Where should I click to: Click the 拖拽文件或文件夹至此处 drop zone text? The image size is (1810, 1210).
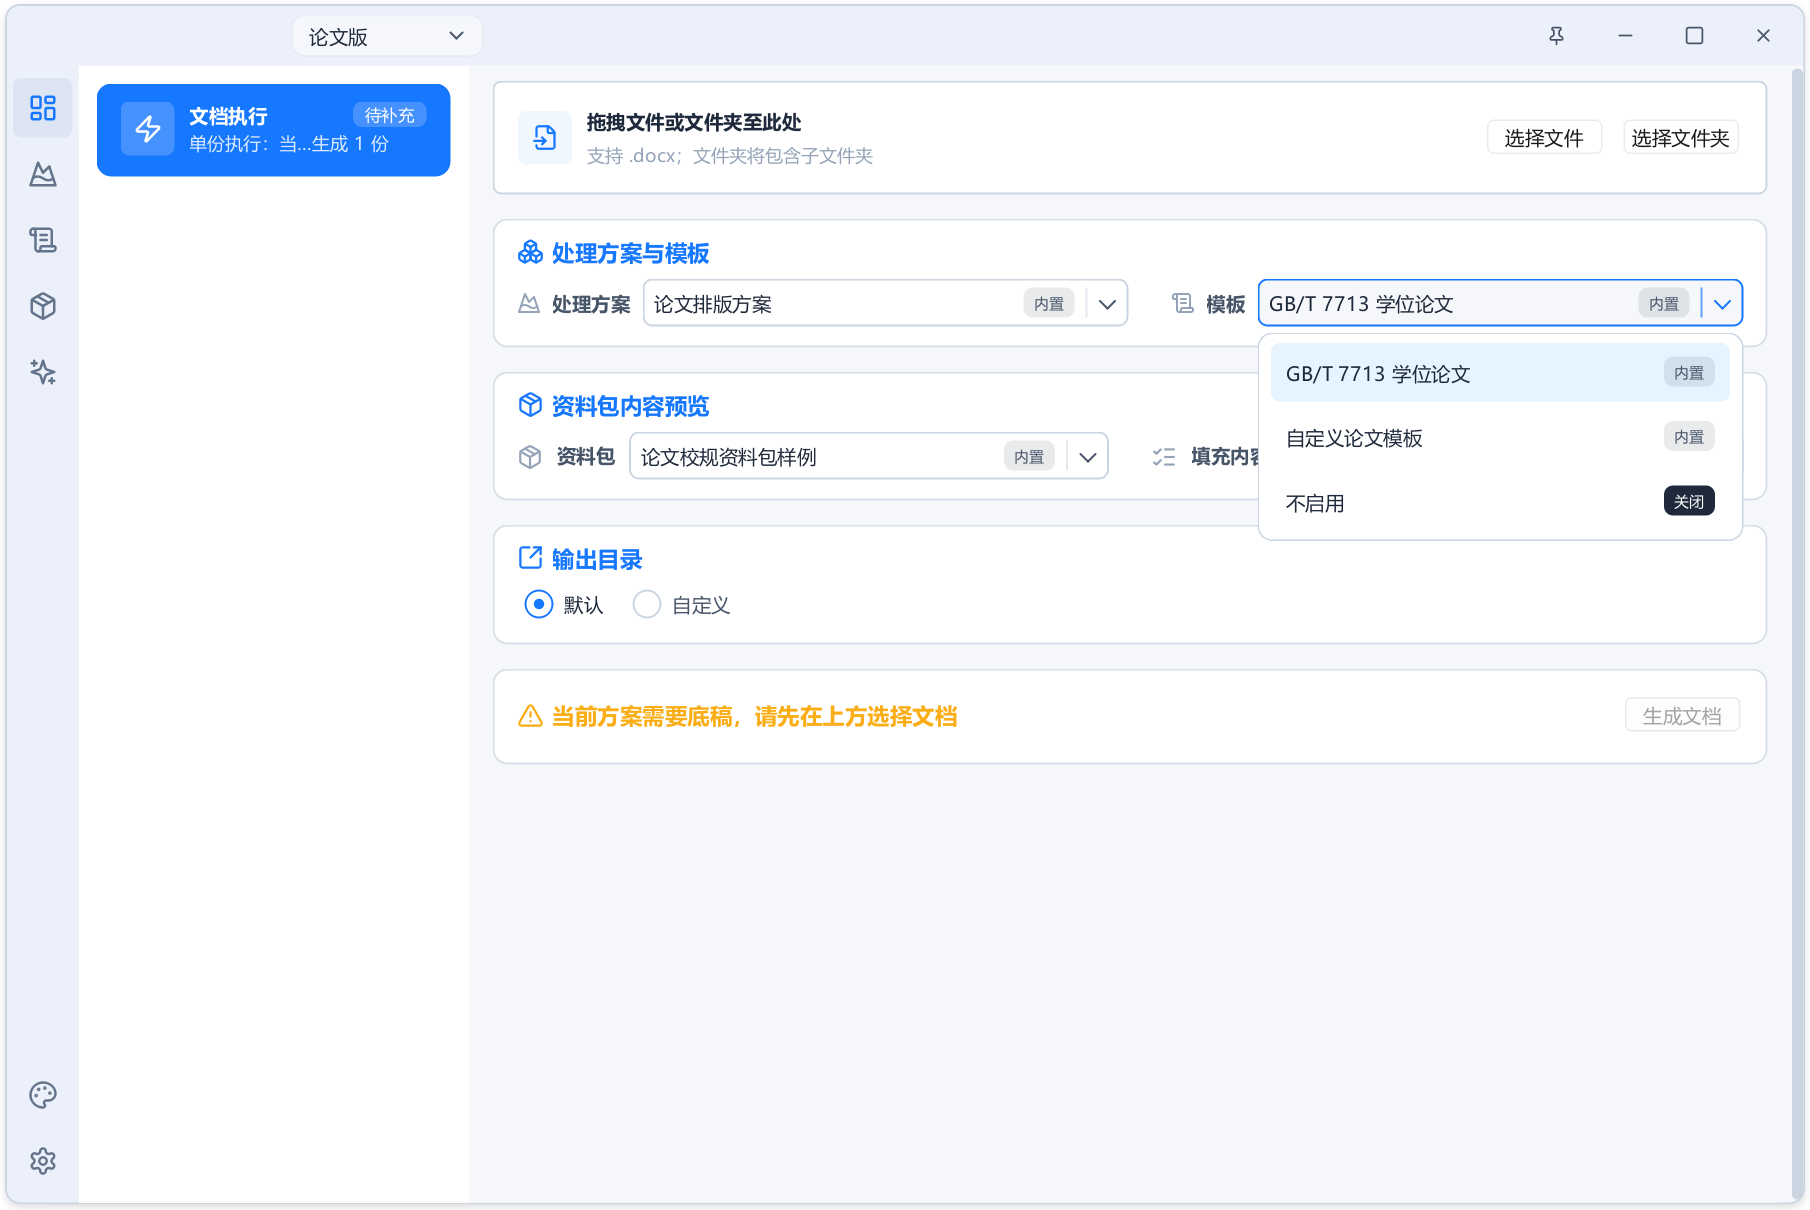[x=694, y=122]
